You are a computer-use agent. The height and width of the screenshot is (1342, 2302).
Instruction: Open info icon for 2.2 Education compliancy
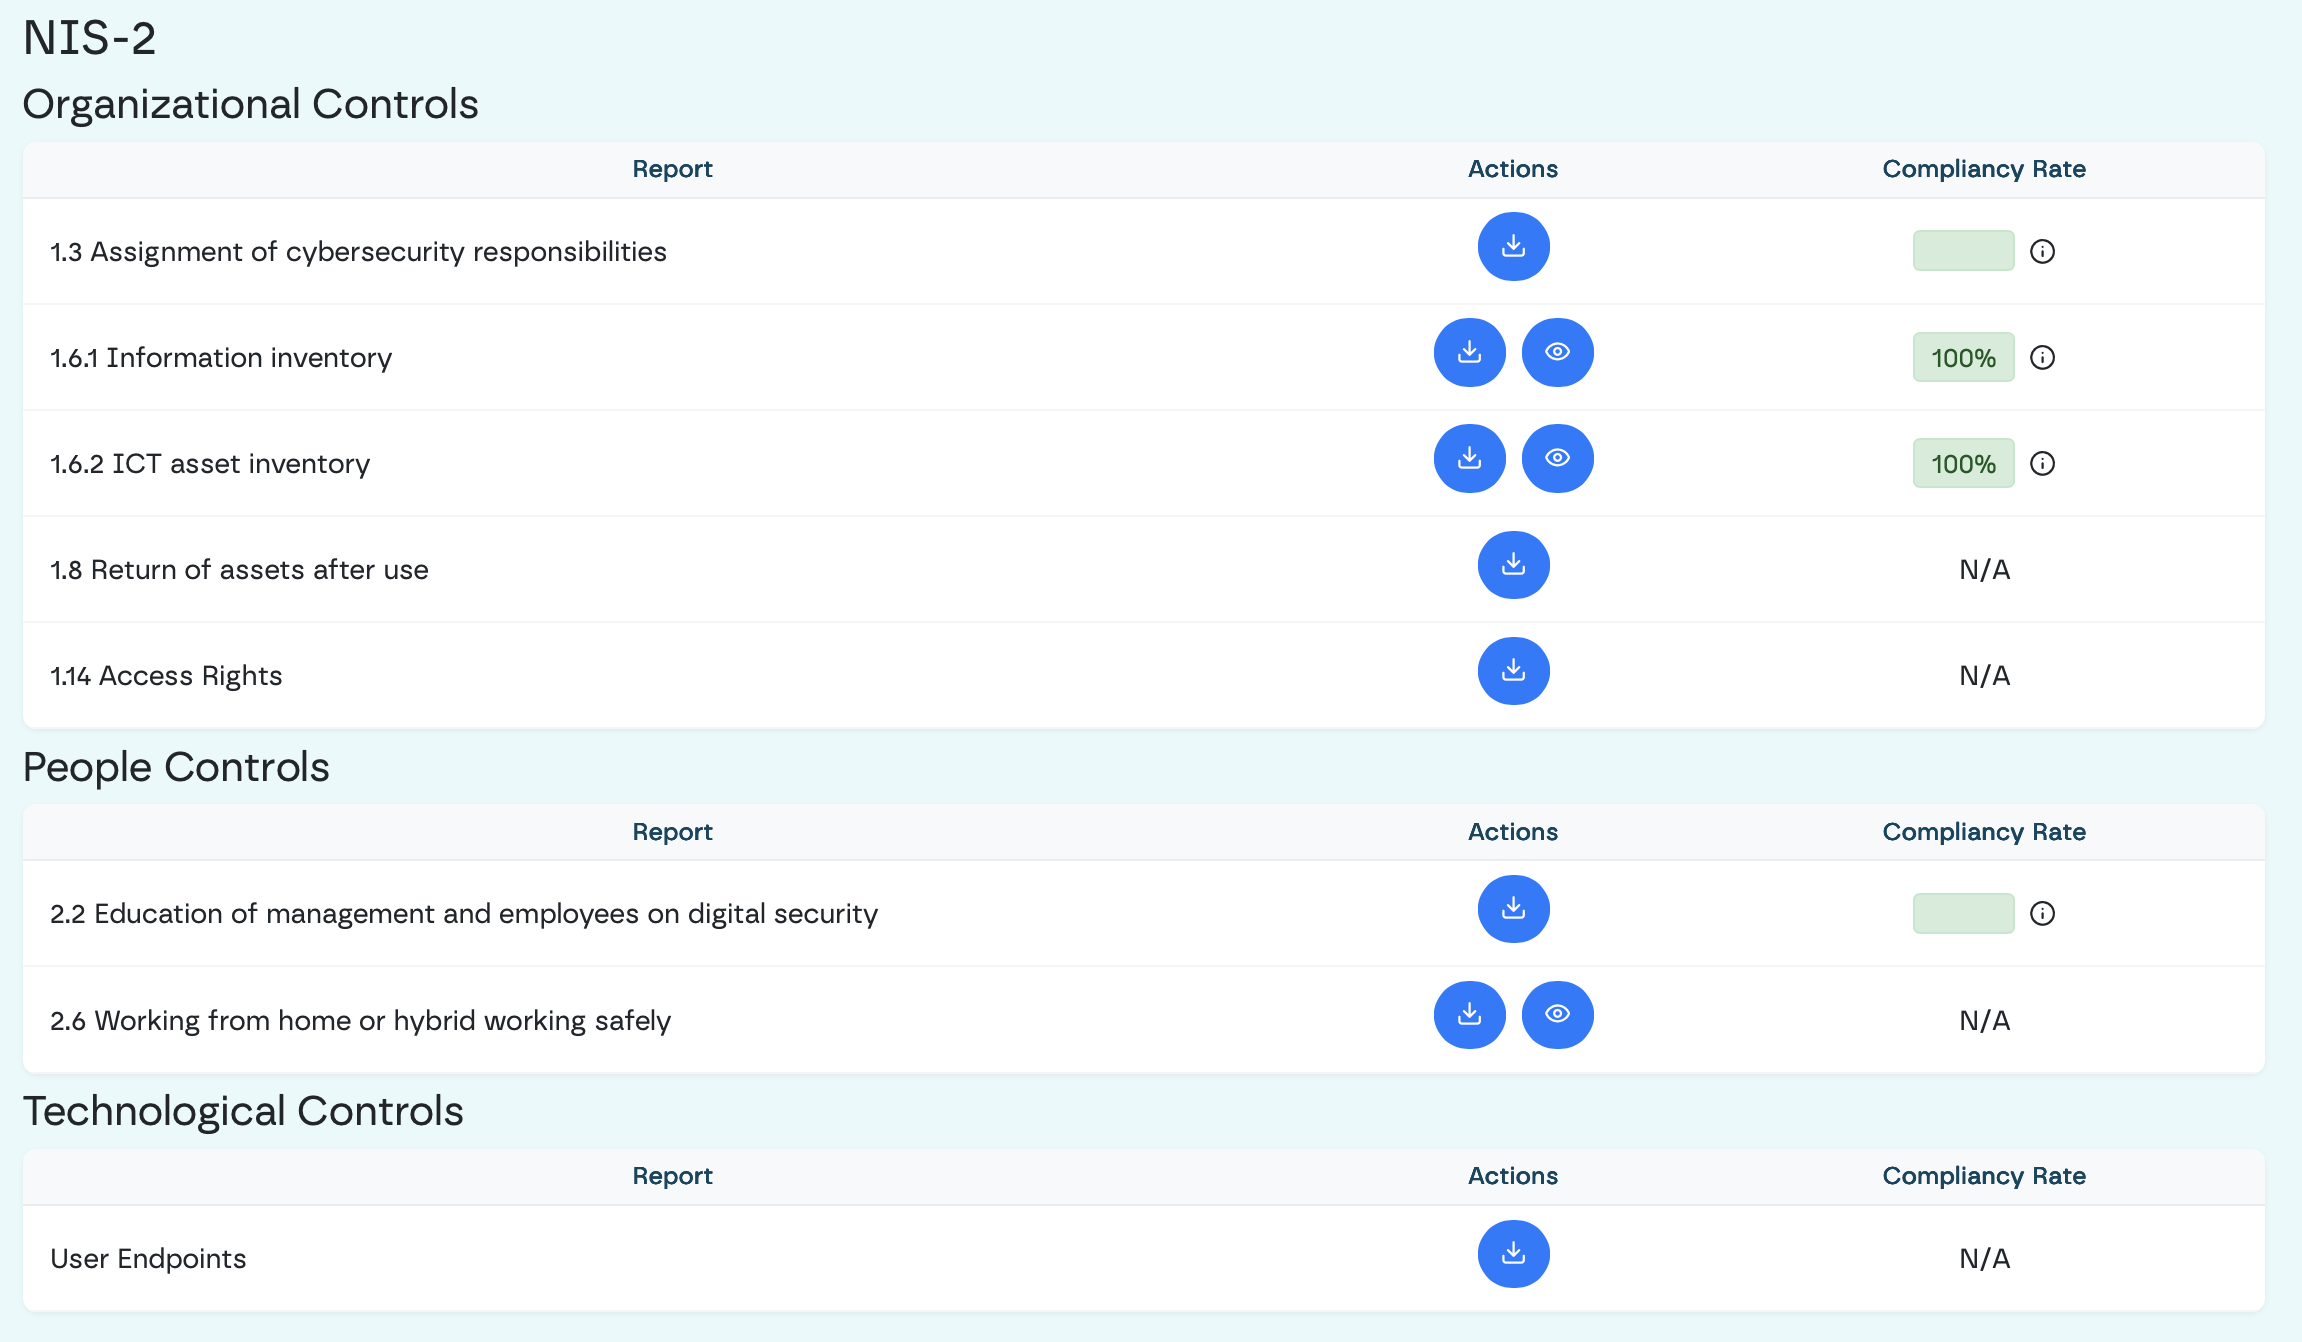[2042, 913]
